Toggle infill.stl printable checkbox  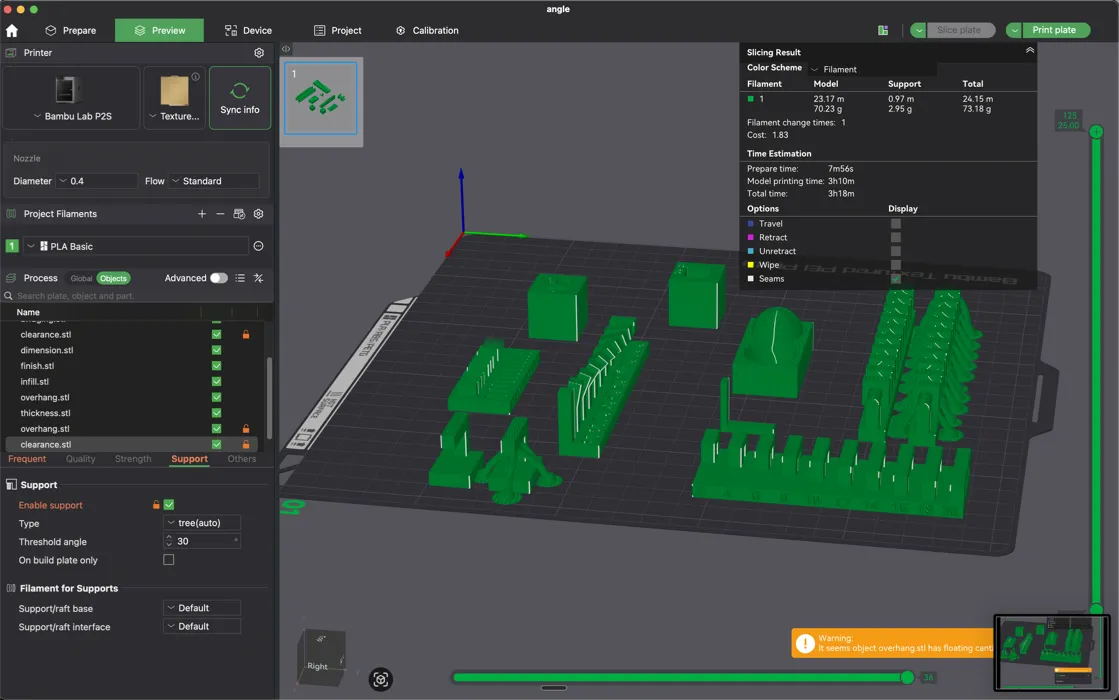pos(216,381)
